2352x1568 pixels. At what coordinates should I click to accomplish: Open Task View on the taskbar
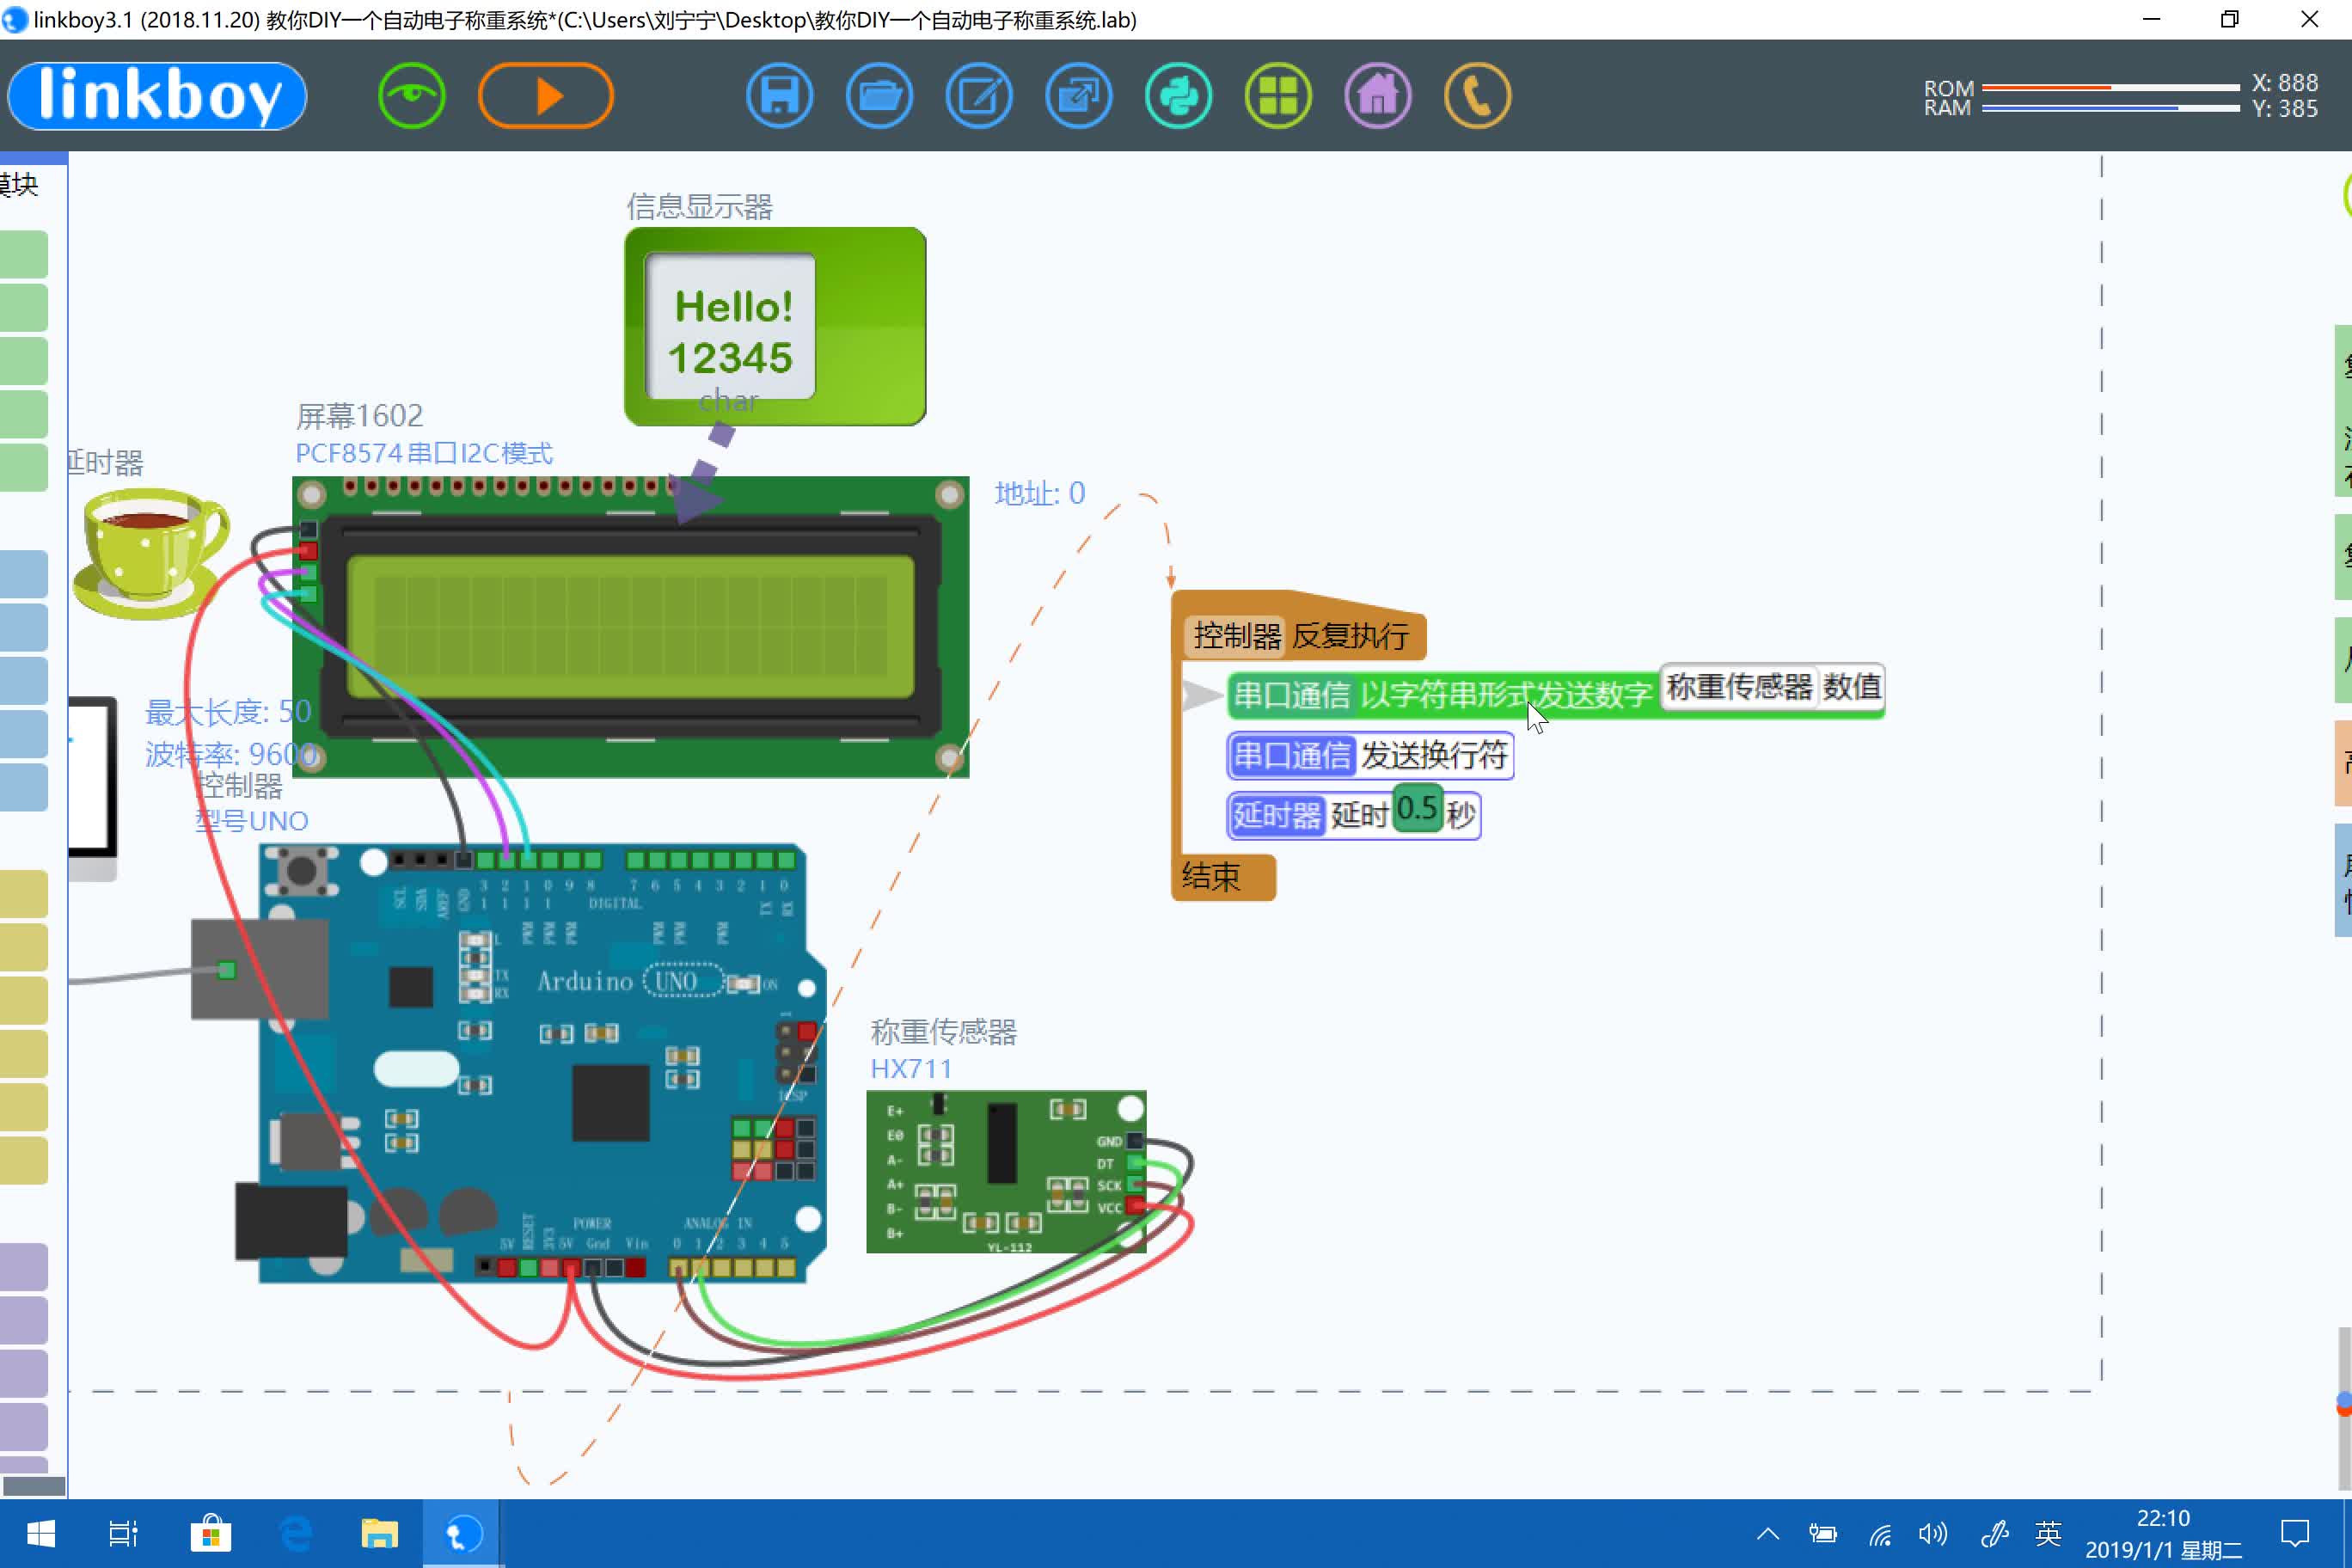click(x=123, y=1534)
